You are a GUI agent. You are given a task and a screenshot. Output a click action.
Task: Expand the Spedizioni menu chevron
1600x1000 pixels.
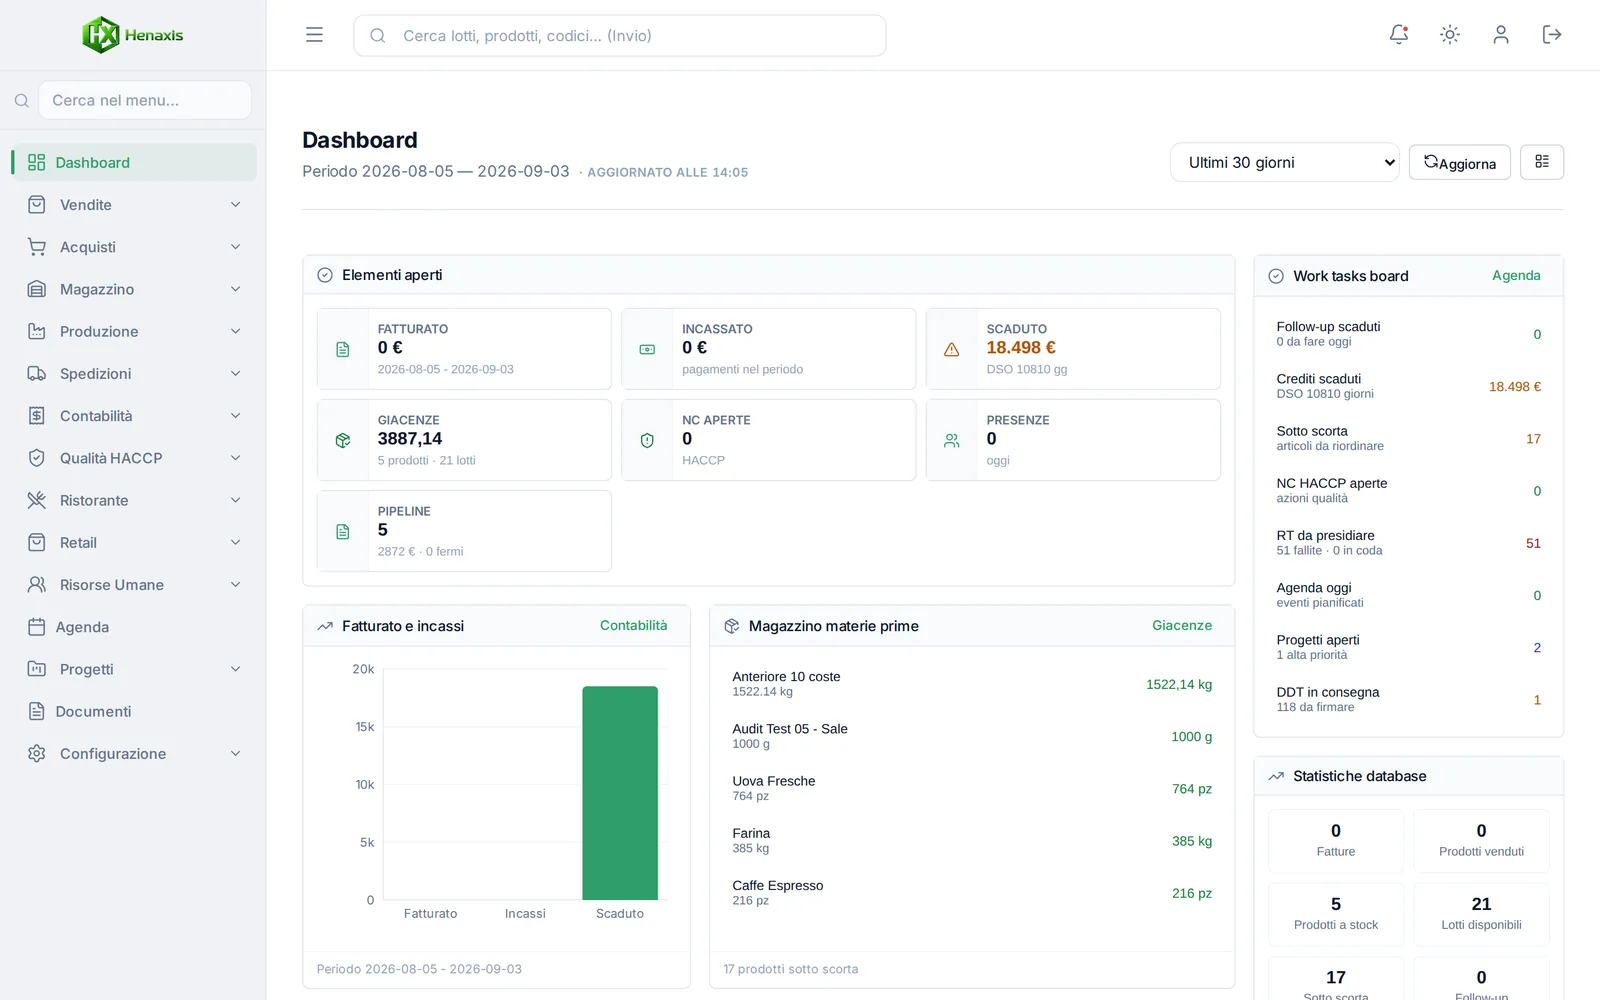coord(236,373)
